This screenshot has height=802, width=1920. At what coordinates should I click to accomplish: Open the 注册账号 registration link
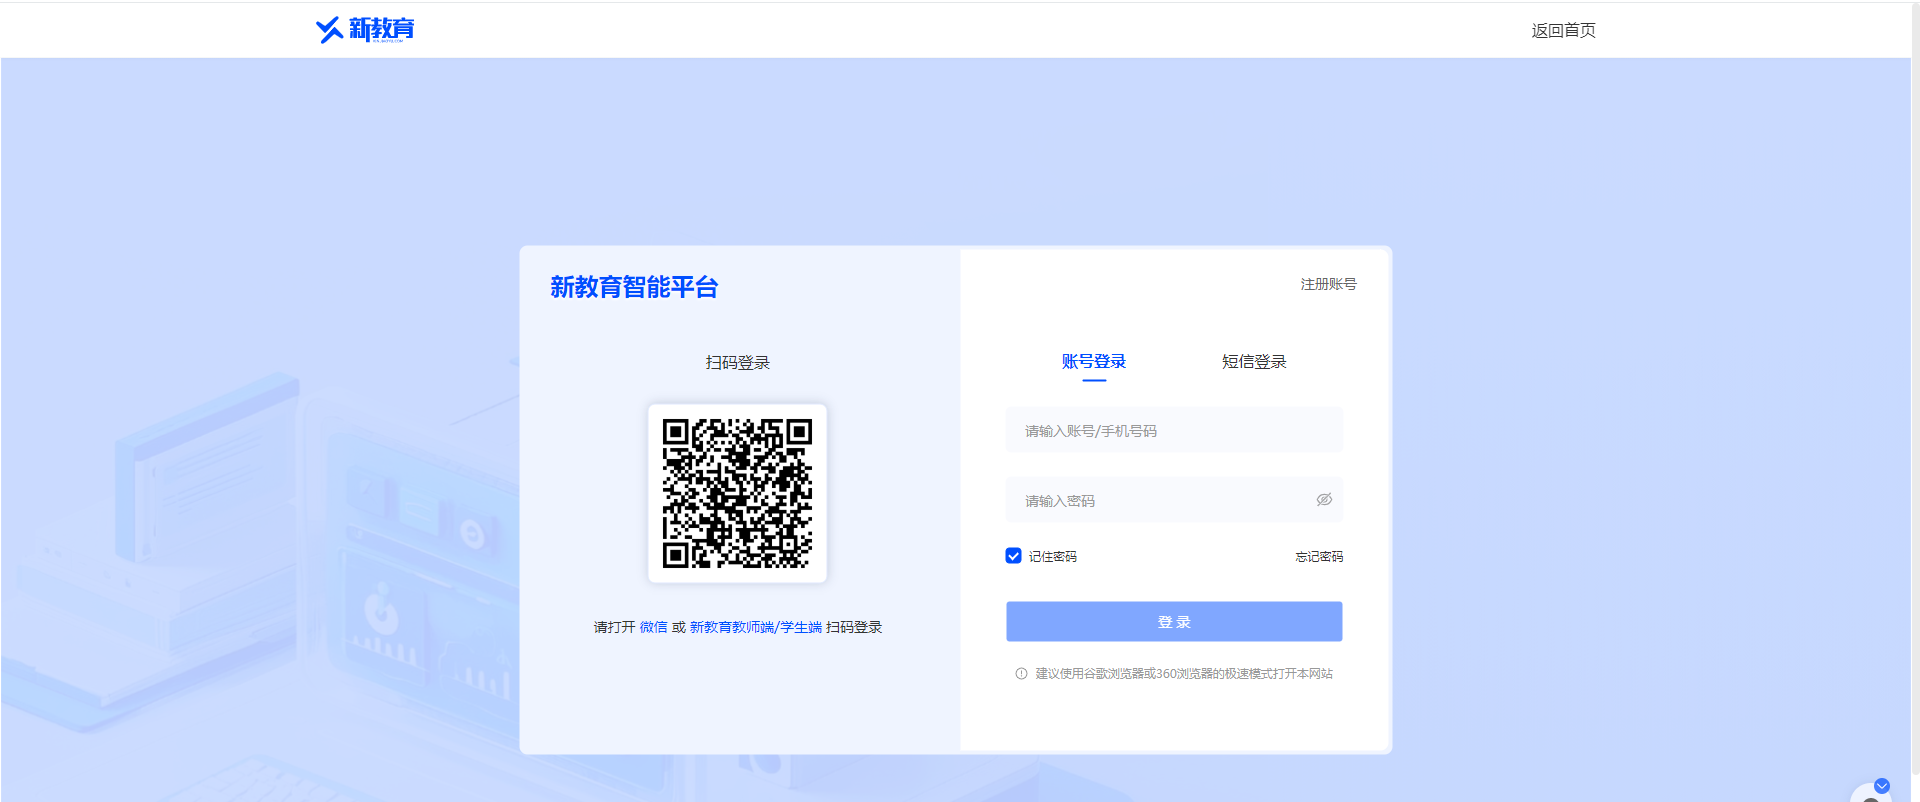pos(1328,284)
